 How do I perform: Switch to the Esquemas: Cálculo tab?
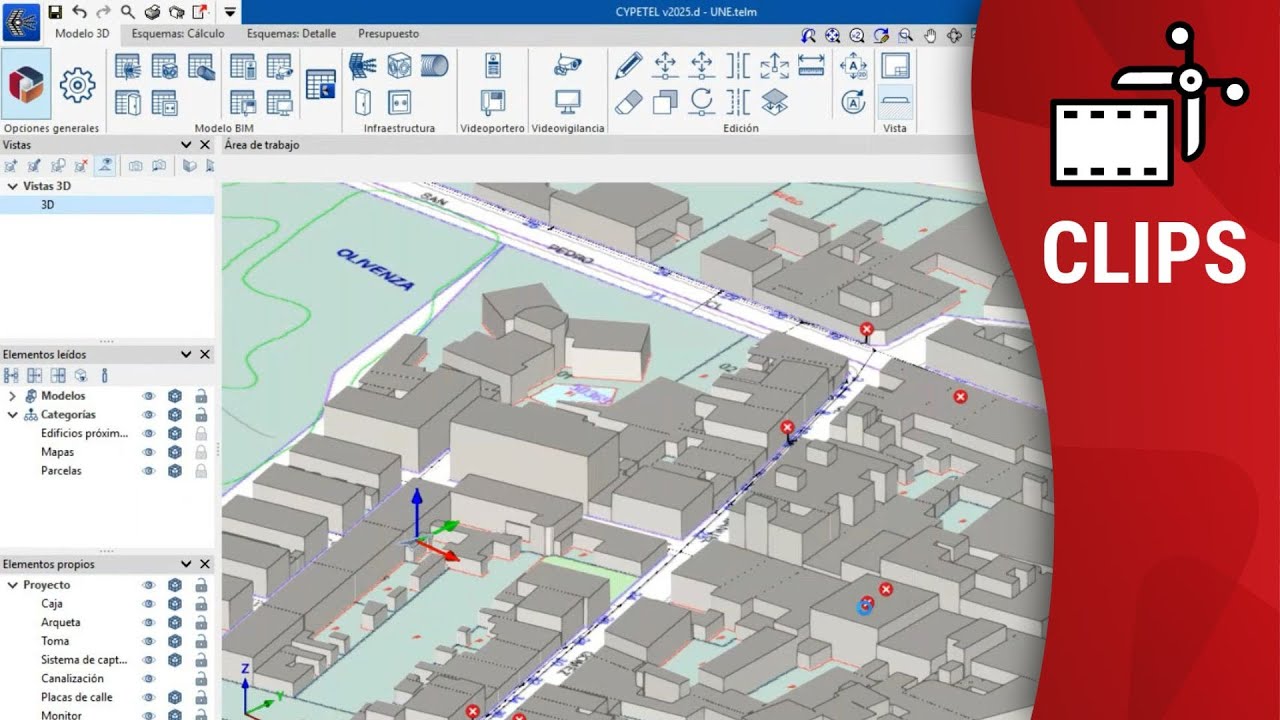178,34
